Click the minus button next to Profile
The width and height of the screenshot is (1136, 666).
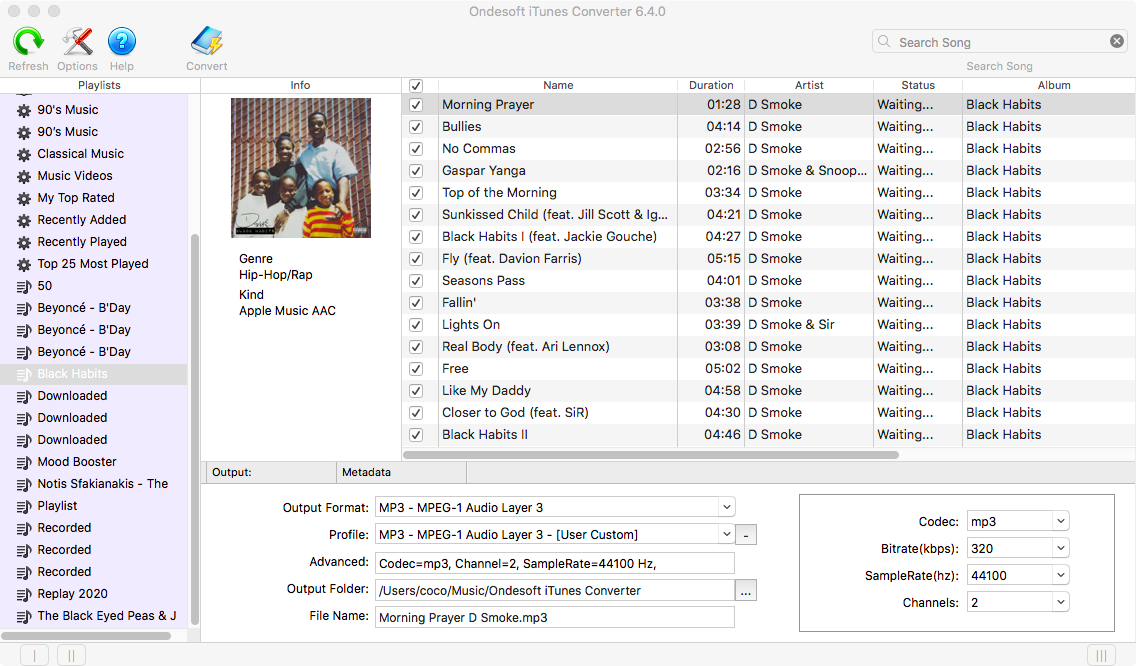(746, 536)
